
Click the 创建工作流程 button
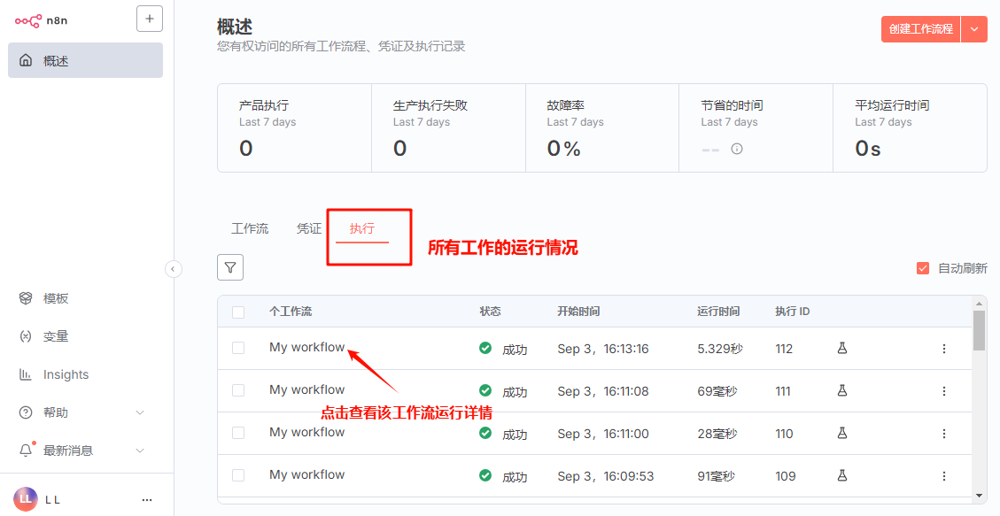tap(920, 29)
